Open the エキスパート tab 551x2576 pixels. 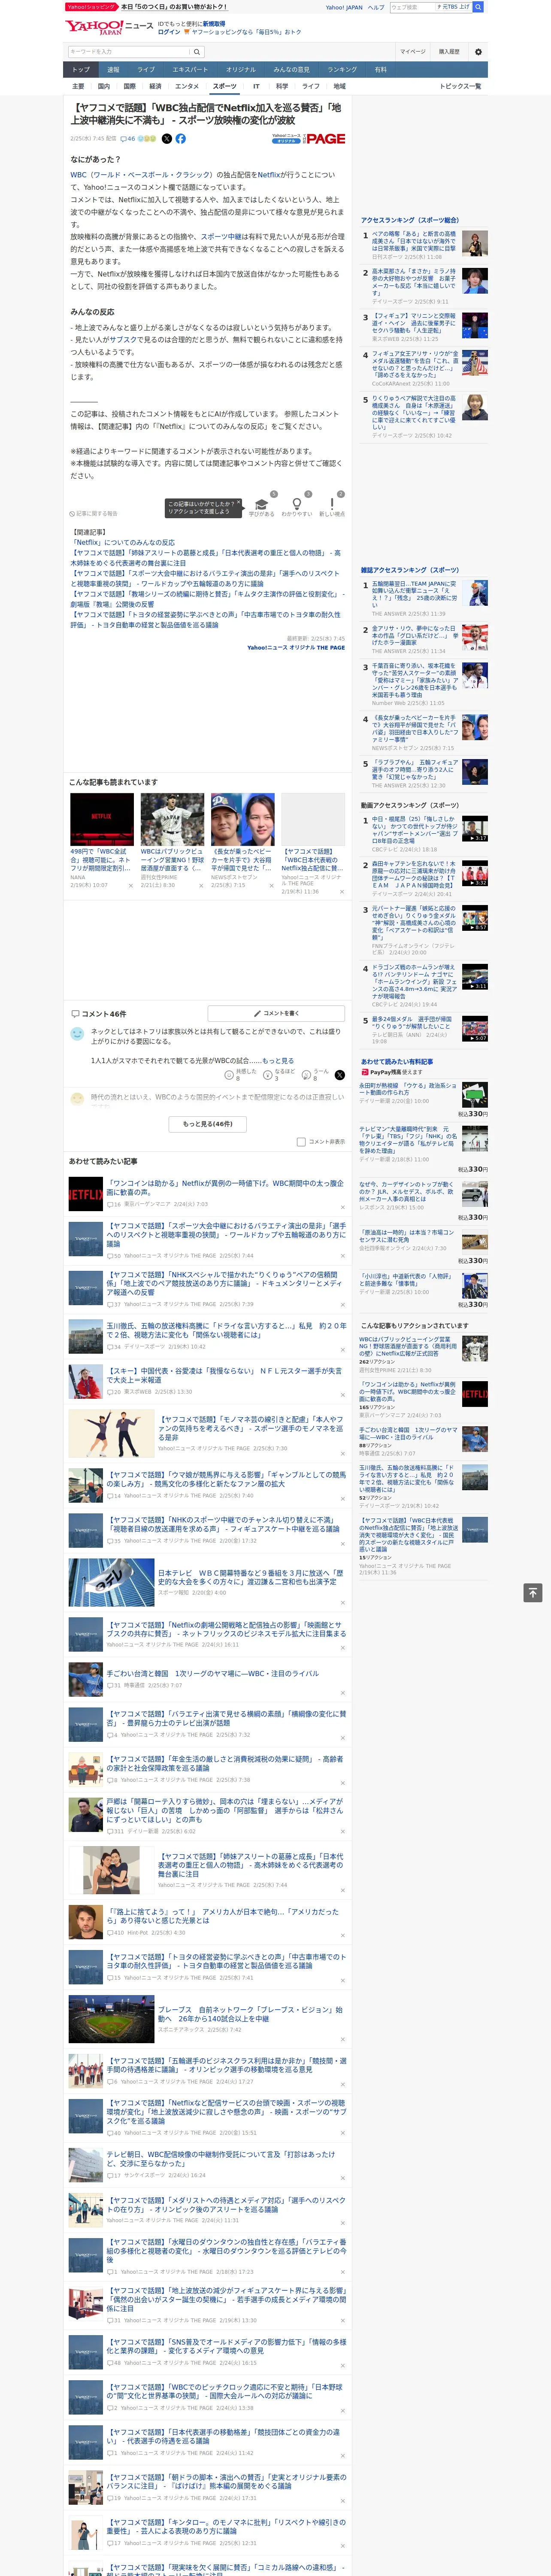pos(190,70)
